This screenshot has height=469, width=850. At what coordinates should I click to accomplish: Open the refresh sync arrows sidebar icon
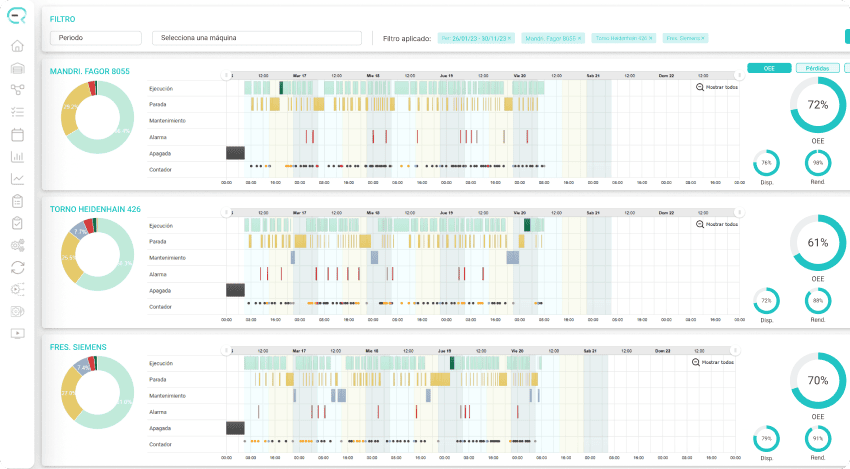17,267
